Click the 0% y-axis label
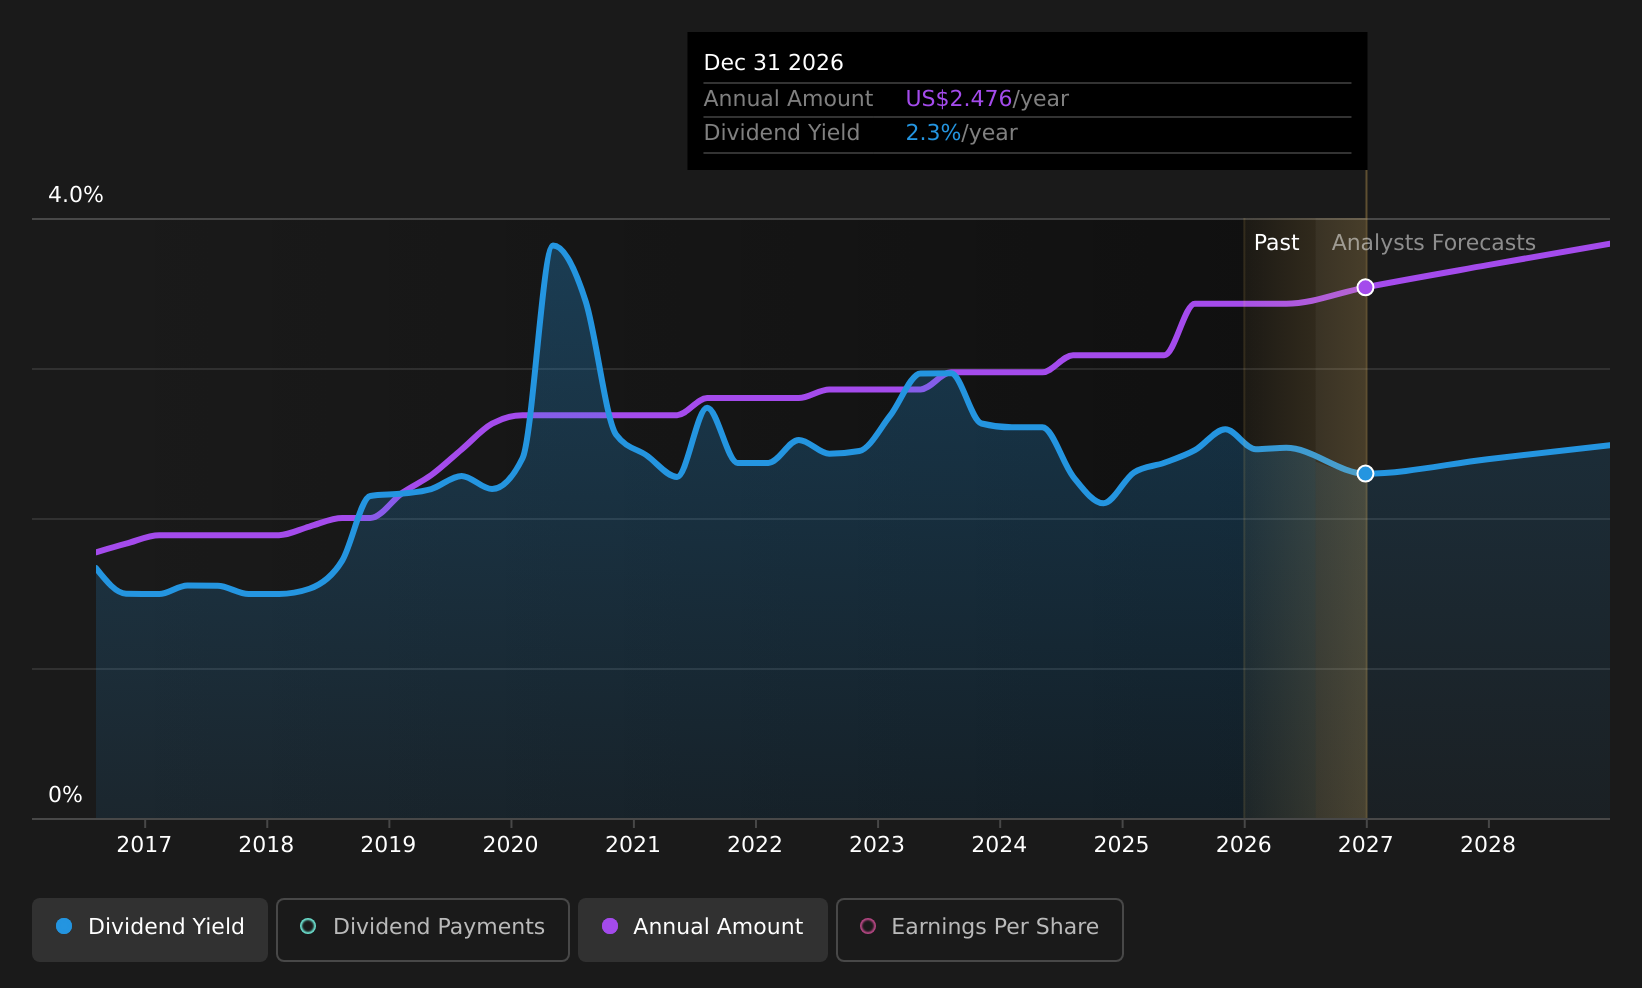This screenshot has width=1642, height=988. click(66, 795)
